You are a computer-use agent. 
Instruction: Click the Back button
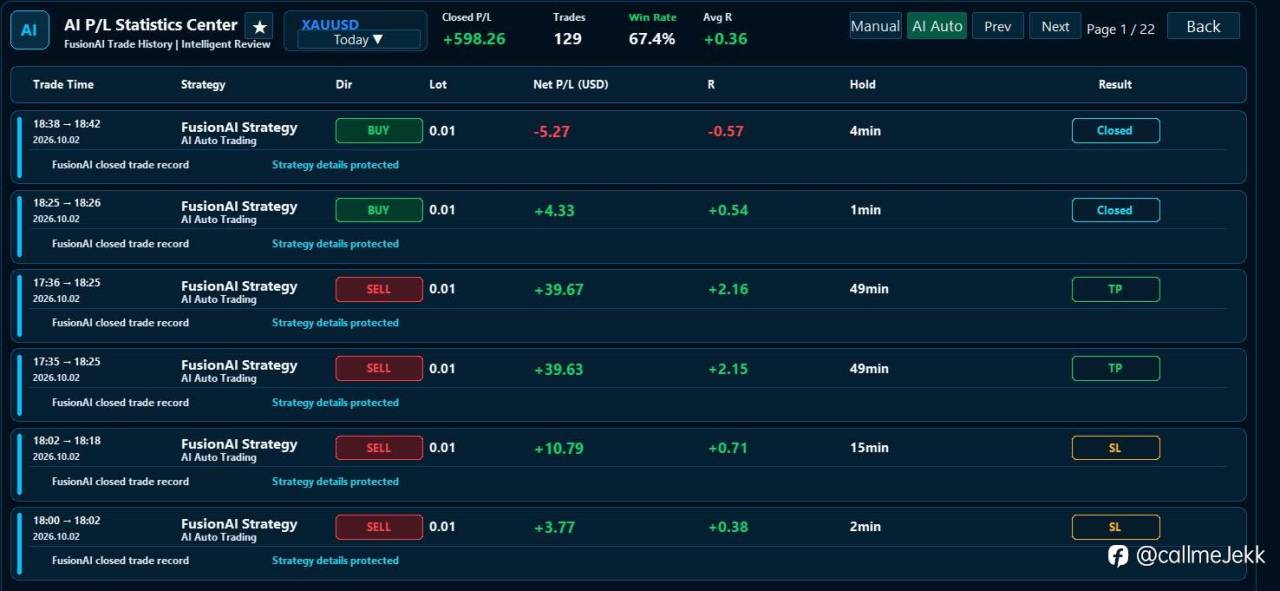[x=1203, y=26]
